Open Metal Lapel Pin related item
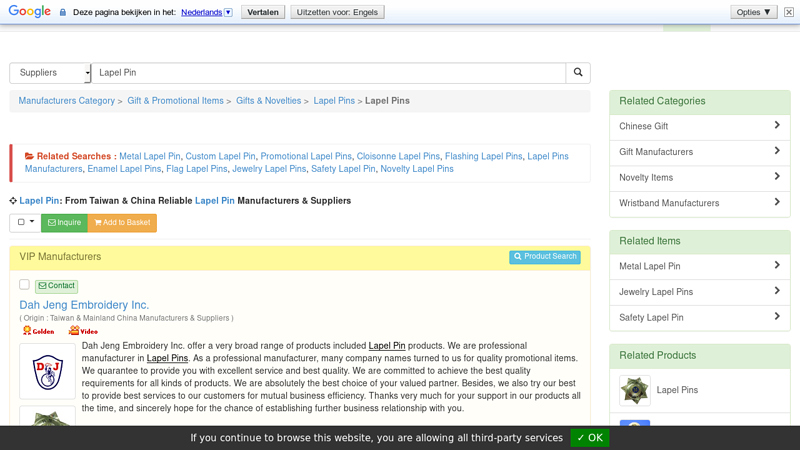800x450 pixels. [699, 266]
